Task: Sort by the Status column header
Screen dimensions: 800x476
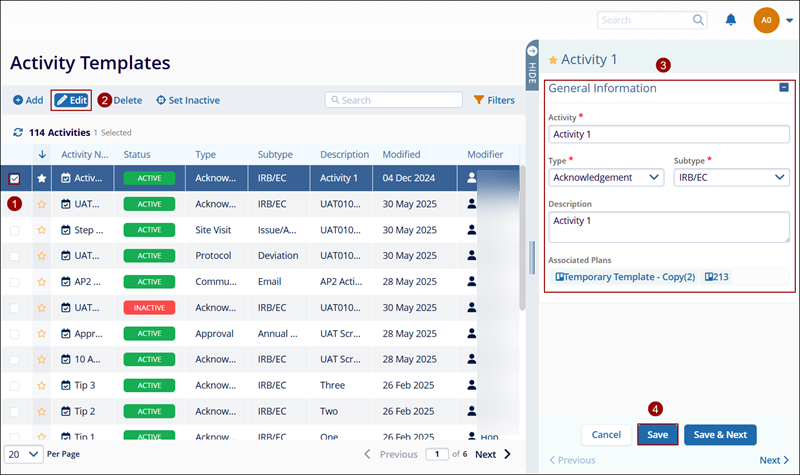Action: pos(137,154)
